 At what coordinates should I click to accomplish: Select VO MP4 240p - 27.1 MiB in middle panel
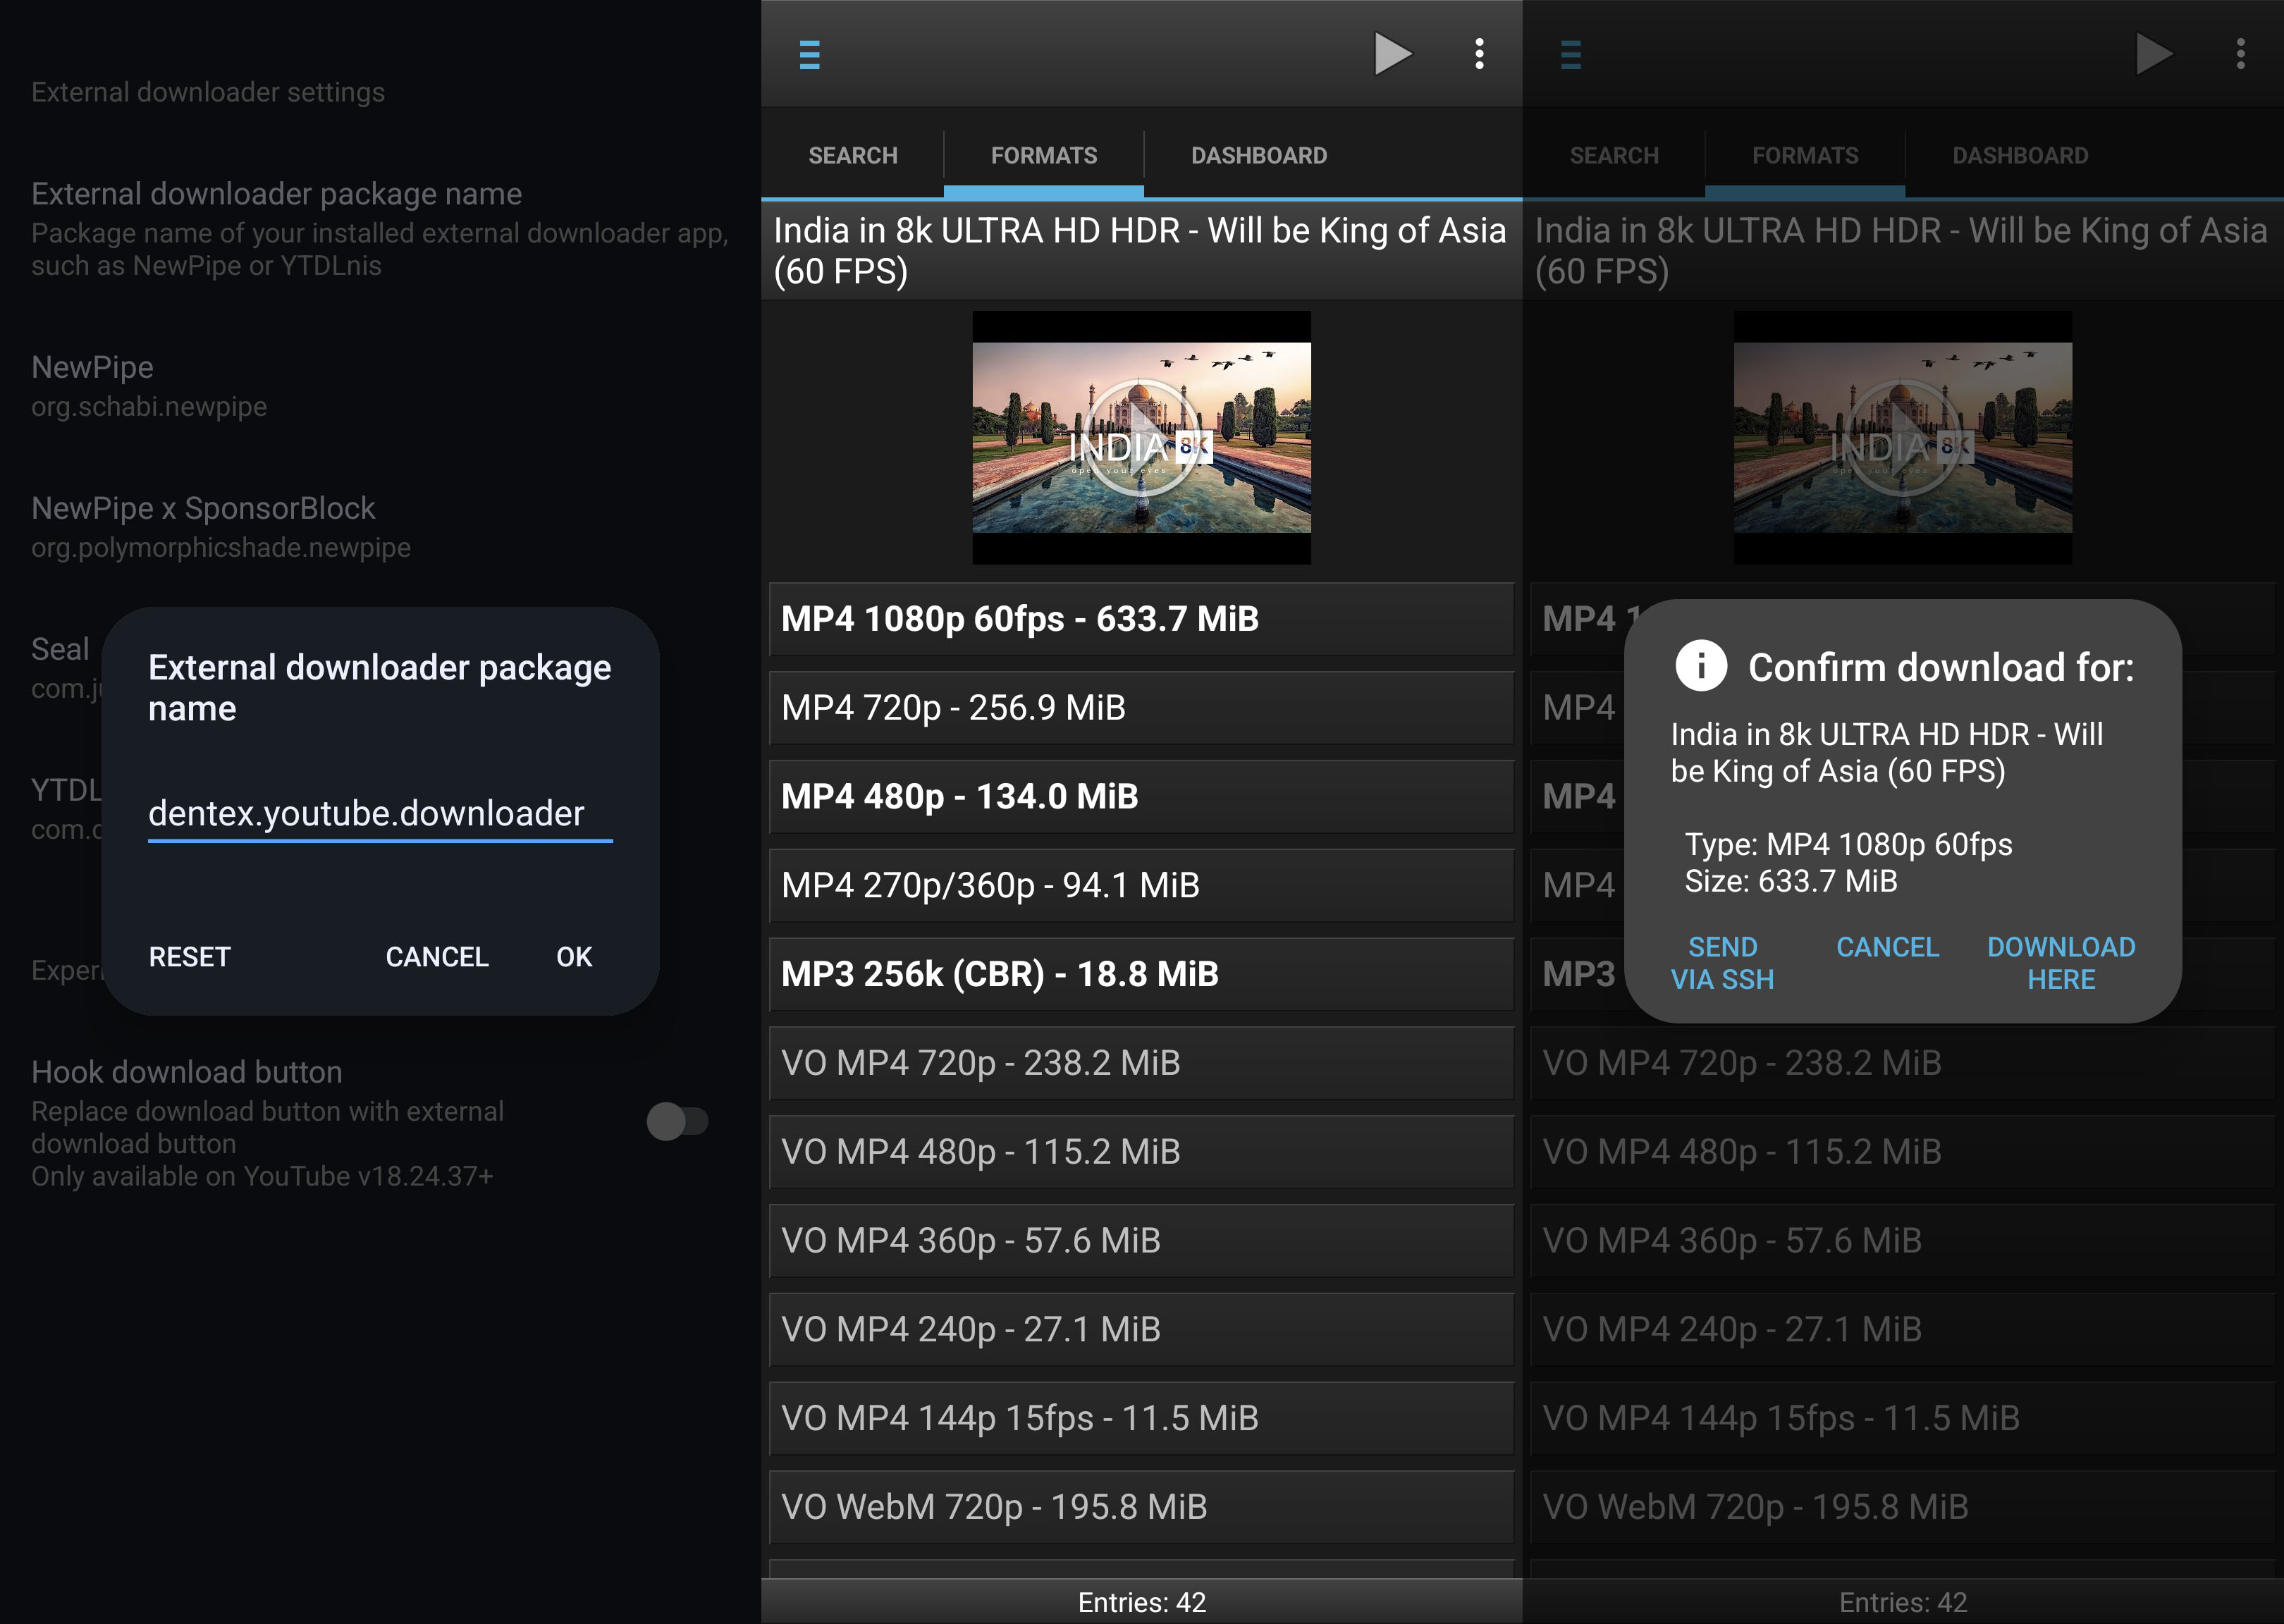click(x=1141, y=1330)
